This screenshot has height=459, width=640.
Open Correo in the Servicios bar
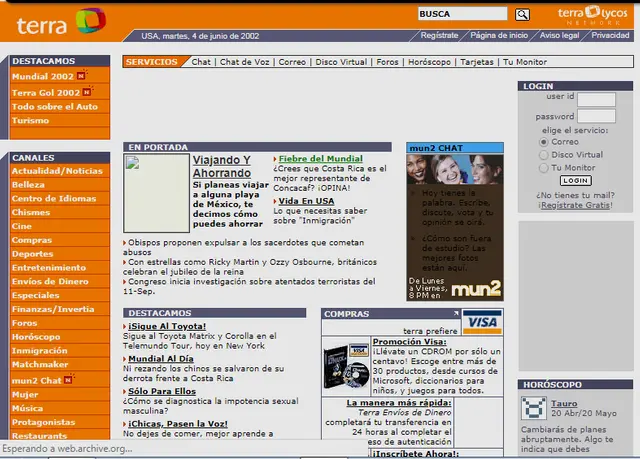coord(292,62)
